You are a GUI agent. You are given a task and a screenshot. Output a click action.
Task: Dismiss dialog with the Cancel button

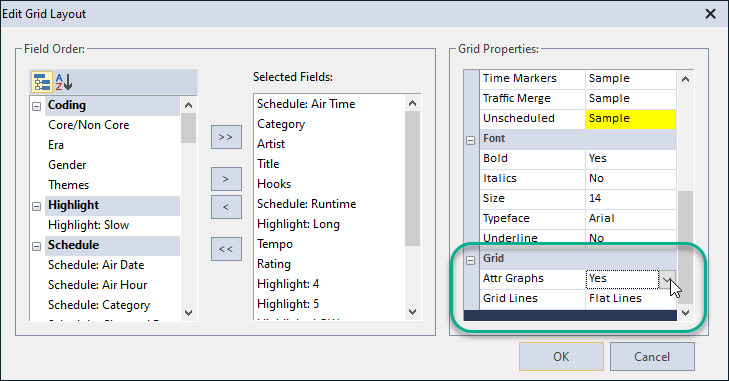pos(652,357)
